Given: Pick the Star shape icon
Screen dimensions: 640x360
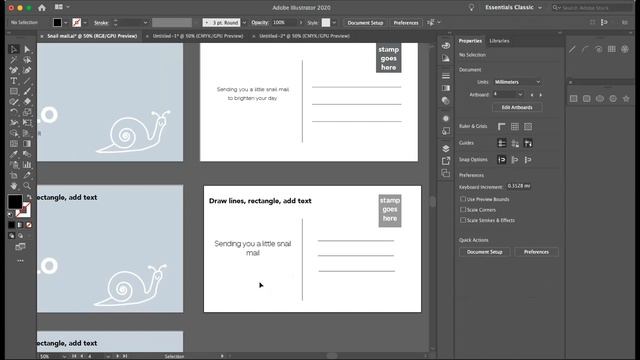Looking at the screenshot, I should coord(626,98).
